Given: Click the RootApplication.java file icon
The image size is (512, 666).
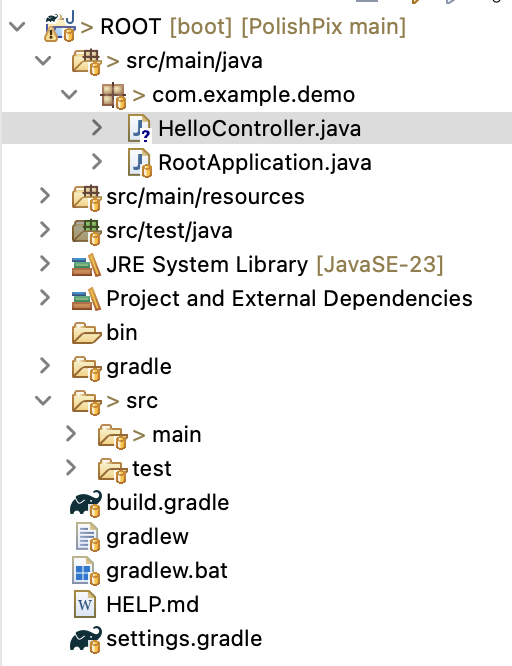Looking at the screenshot, I should (140, 163).
